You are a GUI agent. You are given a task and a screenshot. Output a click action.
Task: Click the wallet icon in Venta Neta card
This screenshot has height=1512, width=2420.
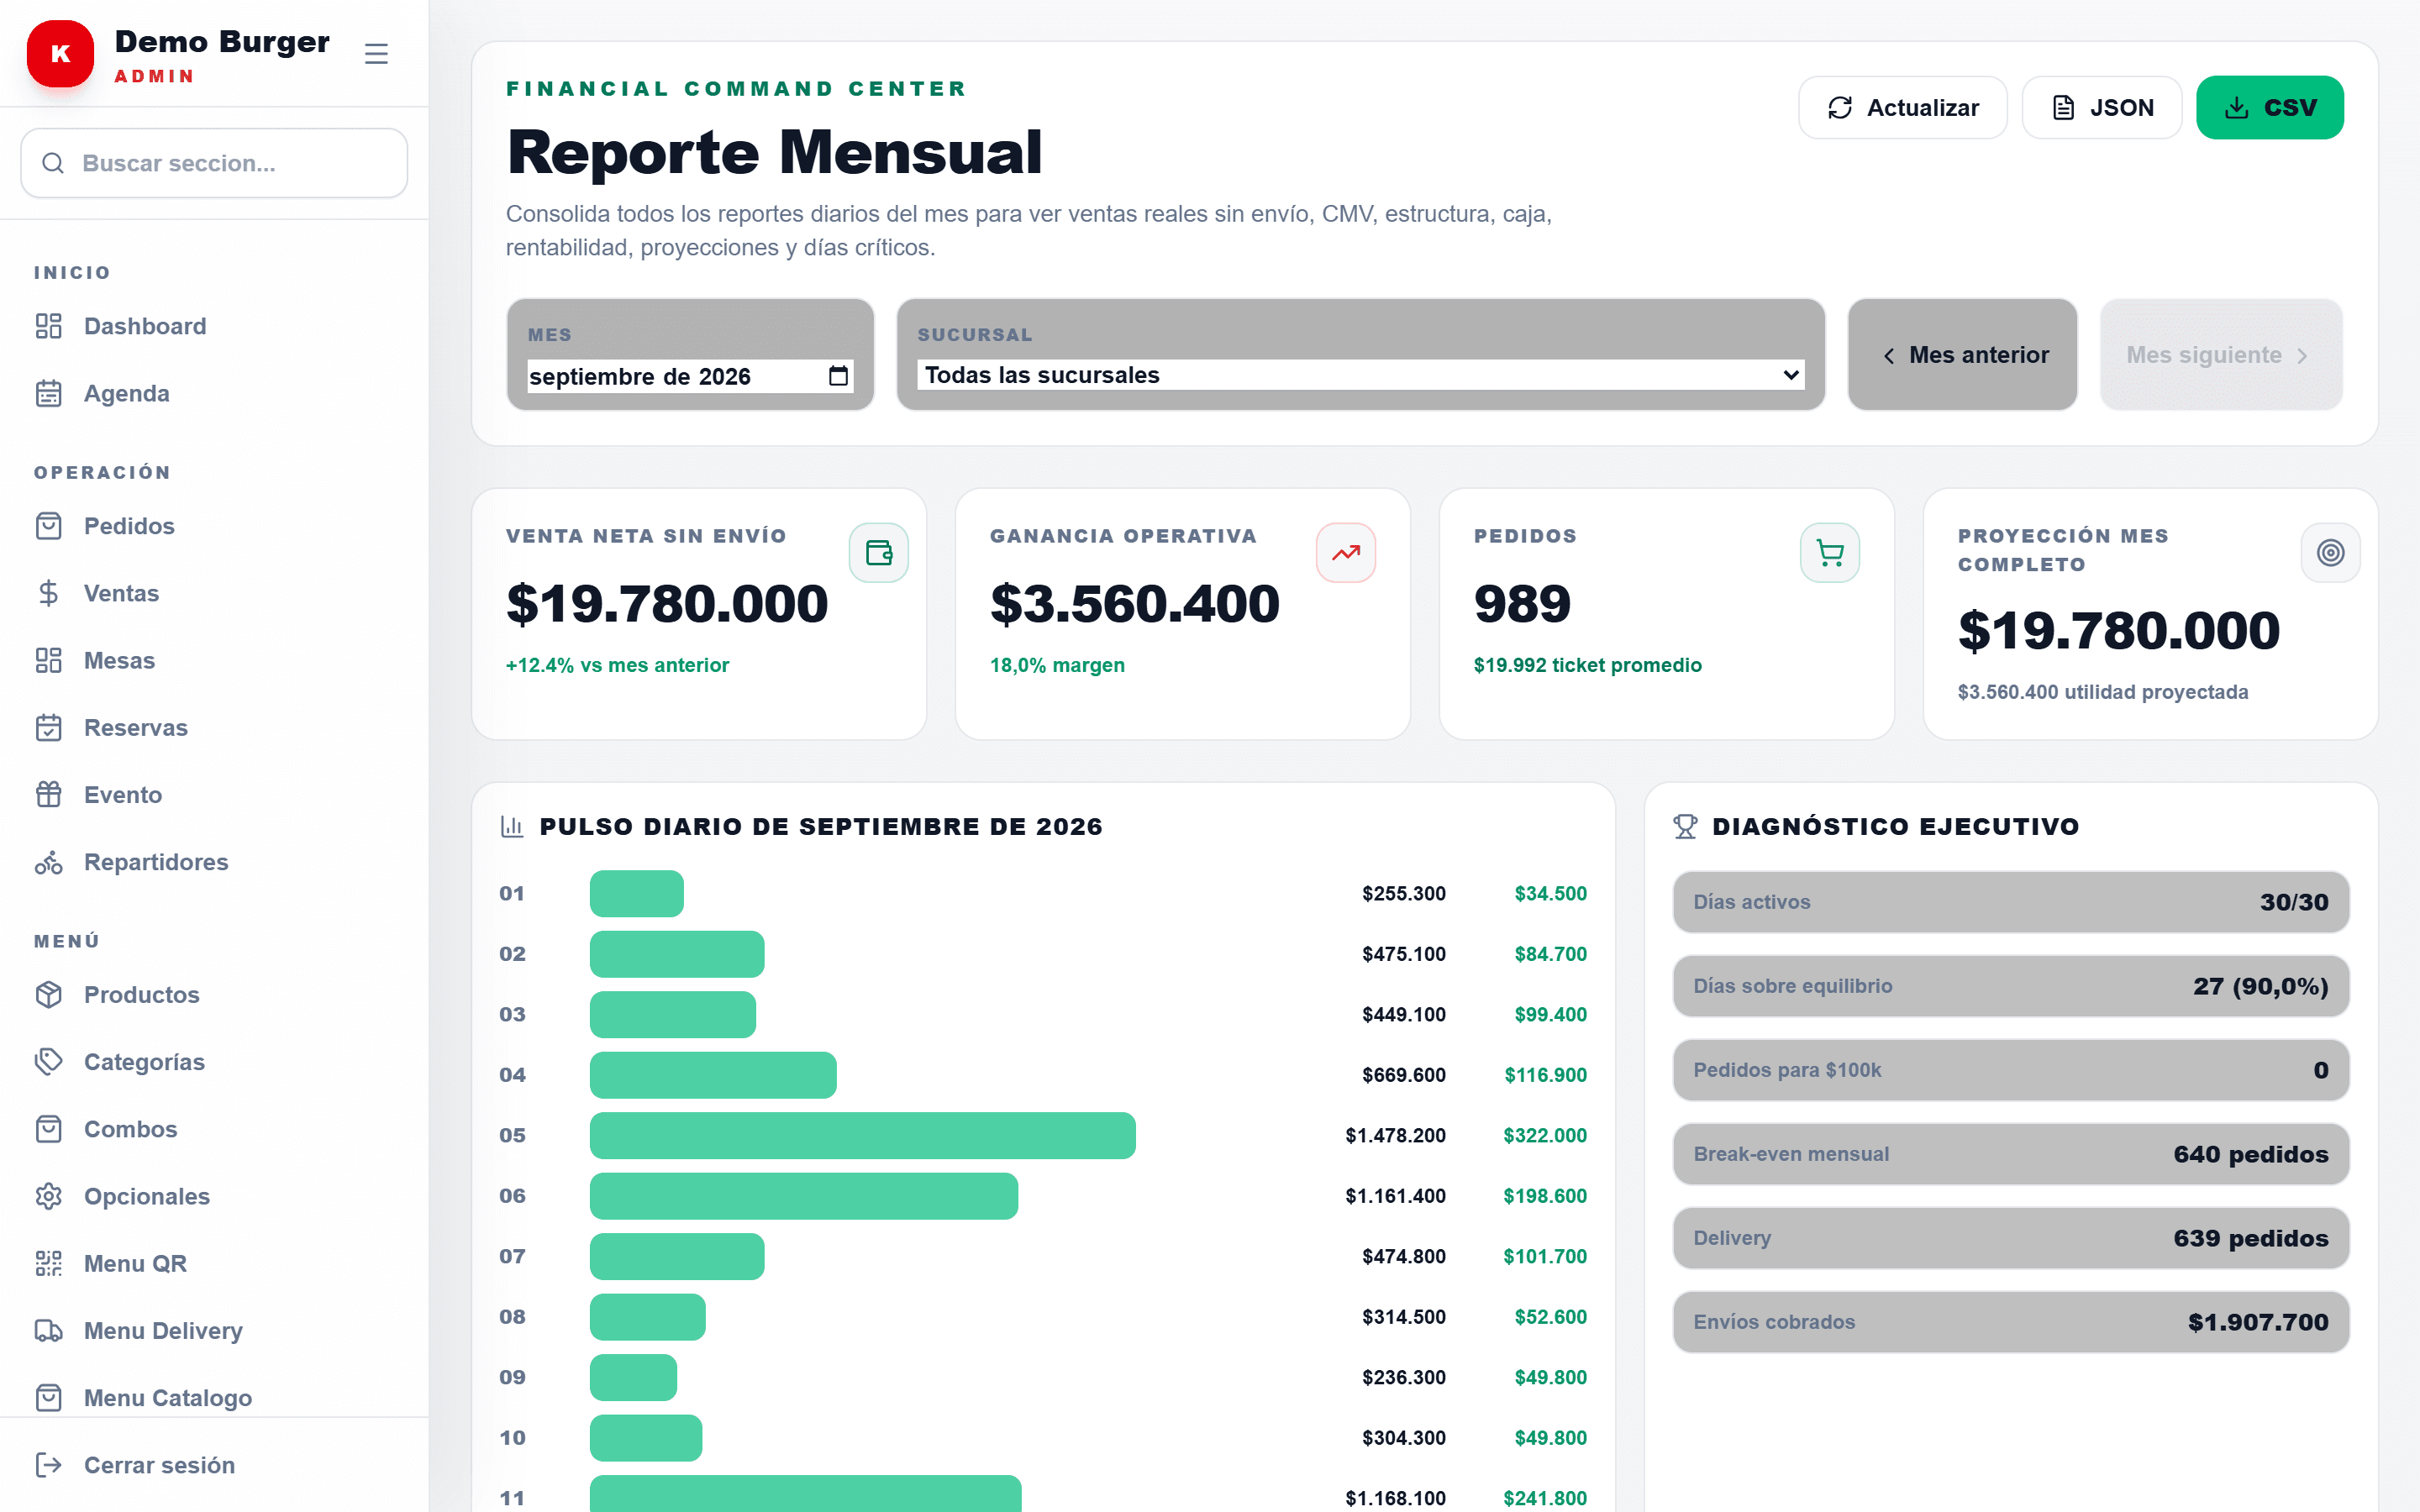(879, 553)
